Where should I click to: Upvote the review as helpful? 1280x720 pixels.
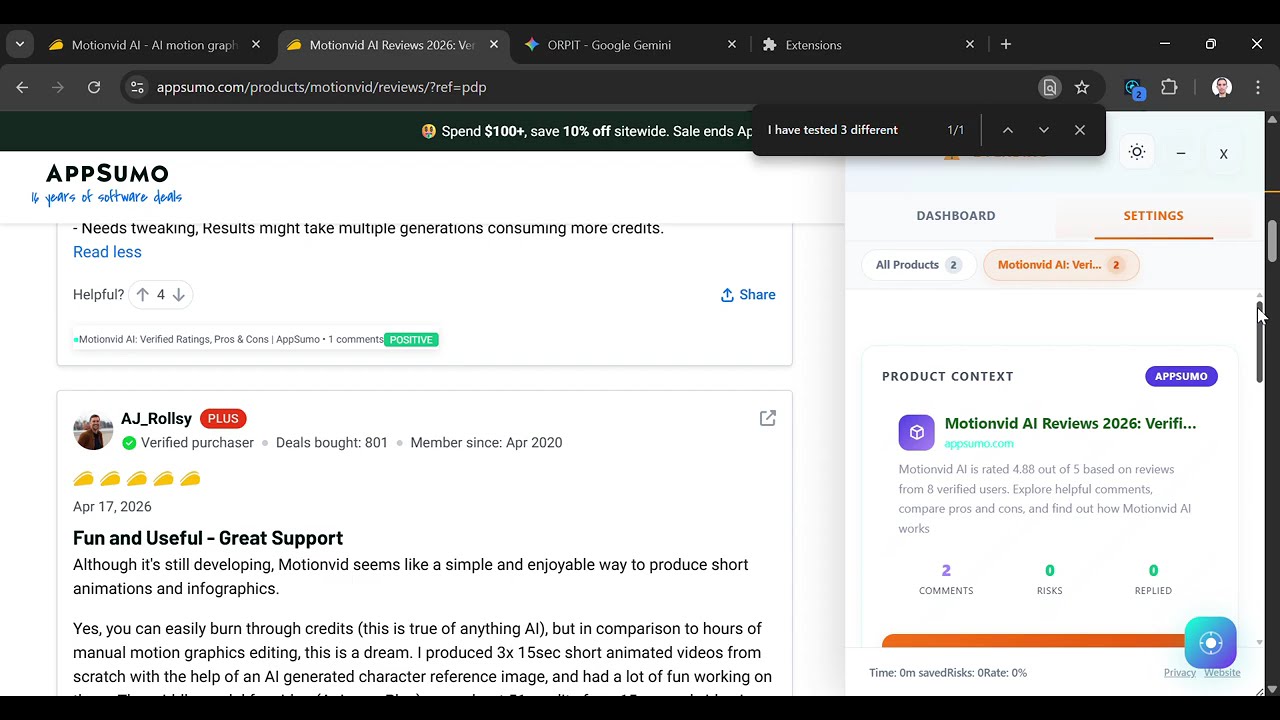(x=143, y=295)
